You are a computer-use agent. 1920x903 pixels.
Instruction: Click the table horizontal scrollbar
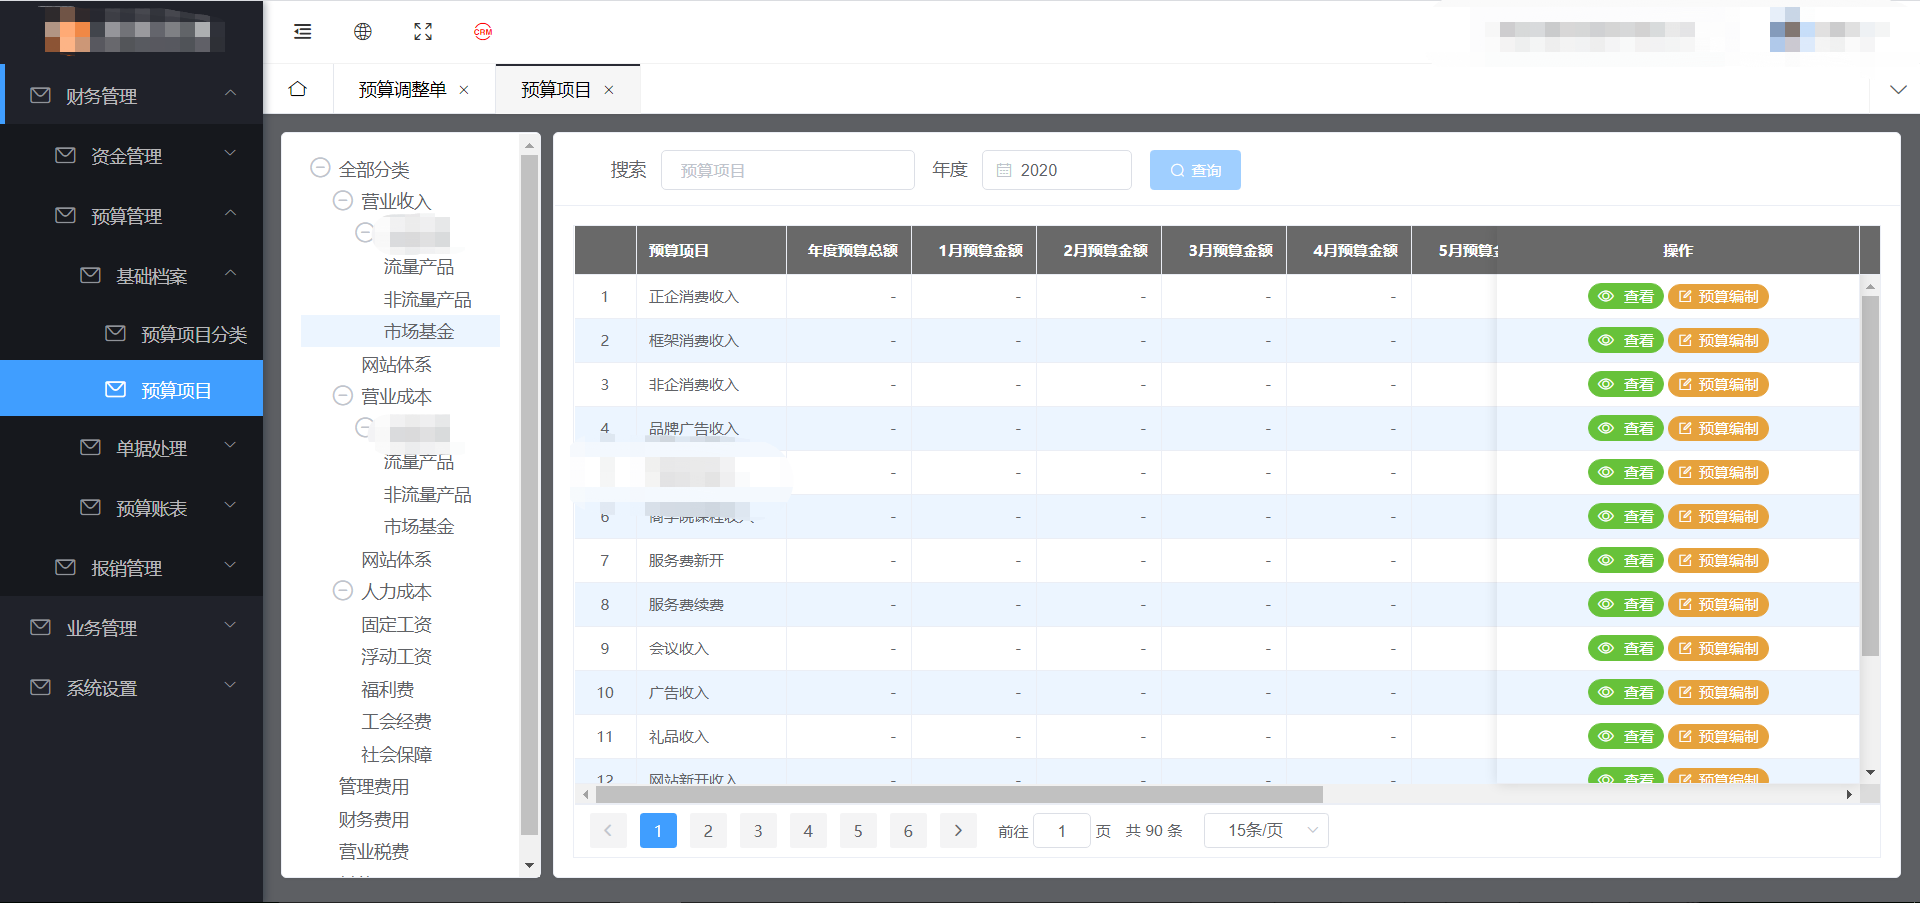958,795
